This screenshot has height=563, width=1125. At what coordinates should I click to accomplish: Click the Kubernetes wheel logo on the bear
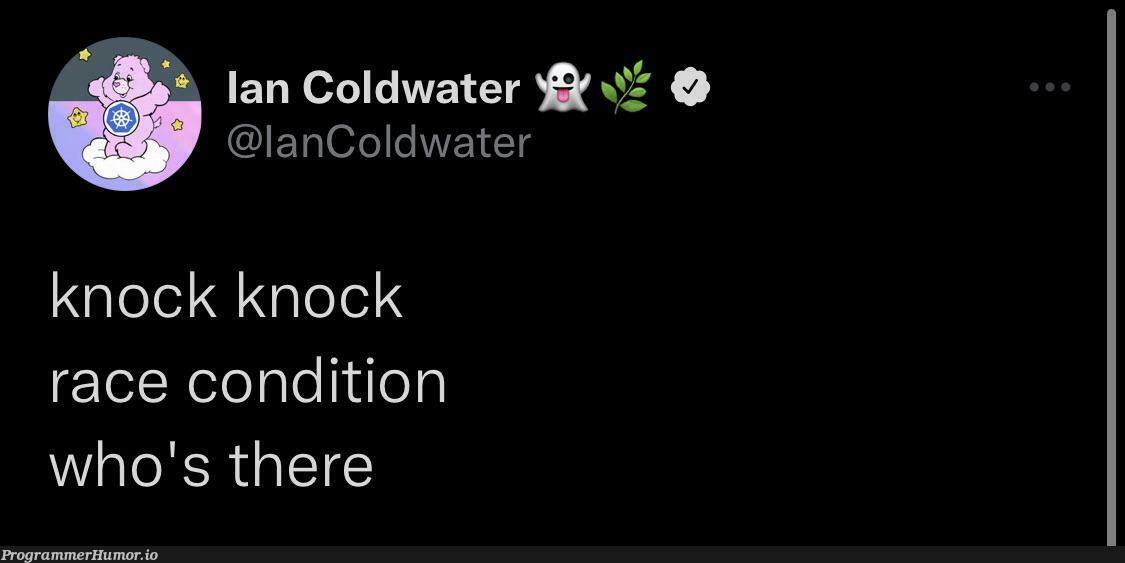(119, 119)
